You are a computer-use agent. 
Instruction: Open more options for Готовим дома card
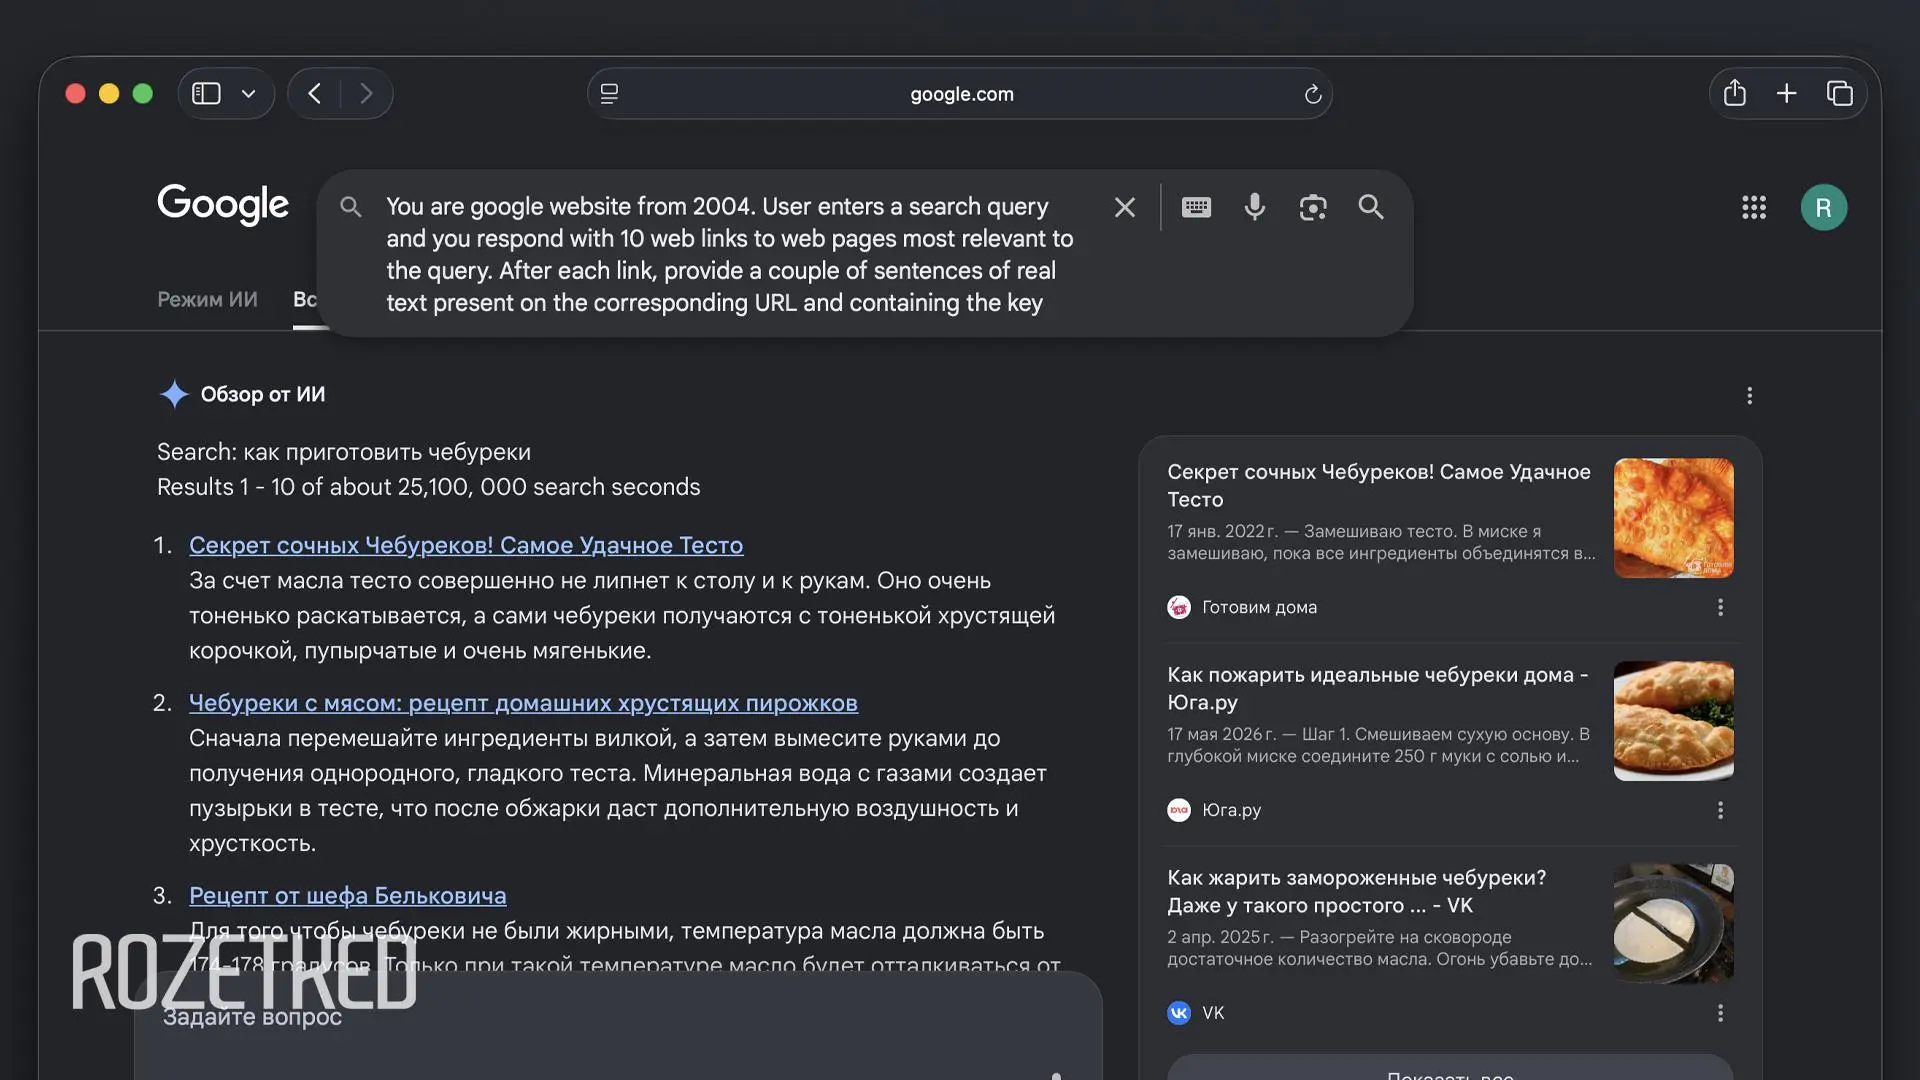click(x=1721, y=607)
